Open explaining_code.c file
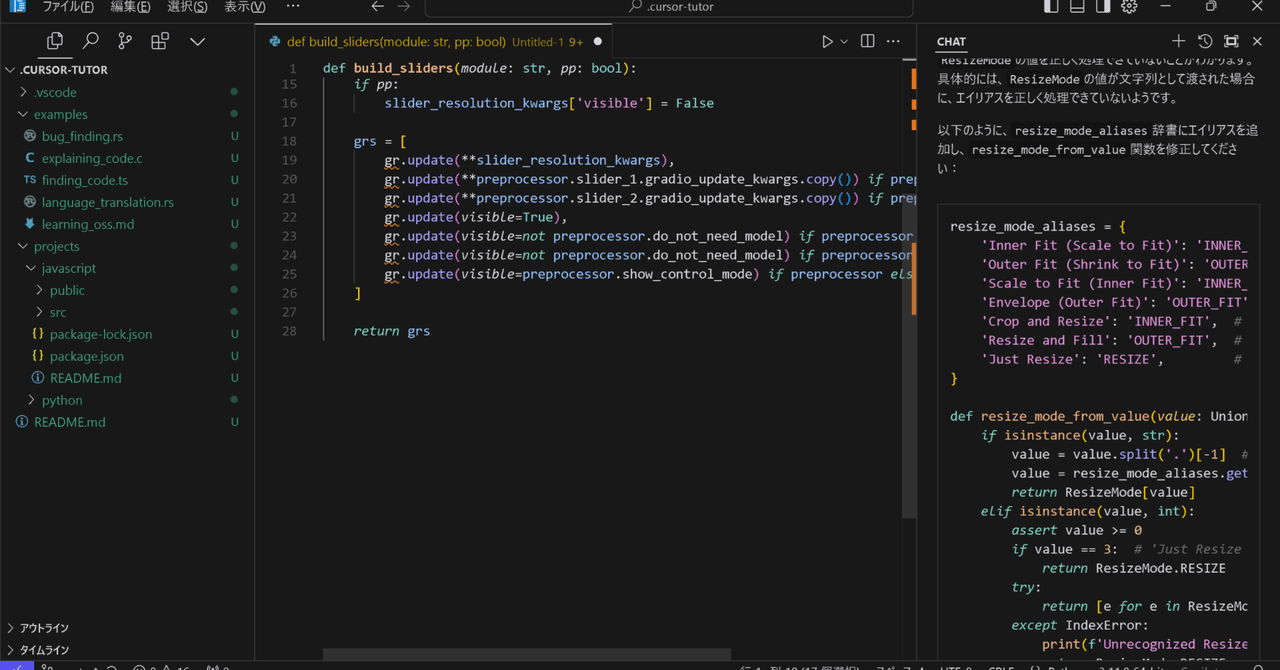 92,158
